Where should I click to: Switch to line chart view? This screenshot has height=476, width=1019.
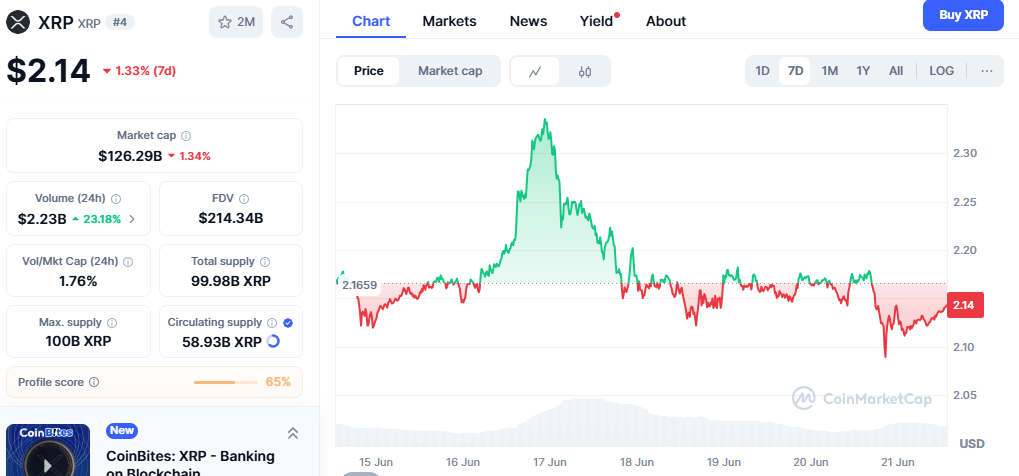pos(535,72)
